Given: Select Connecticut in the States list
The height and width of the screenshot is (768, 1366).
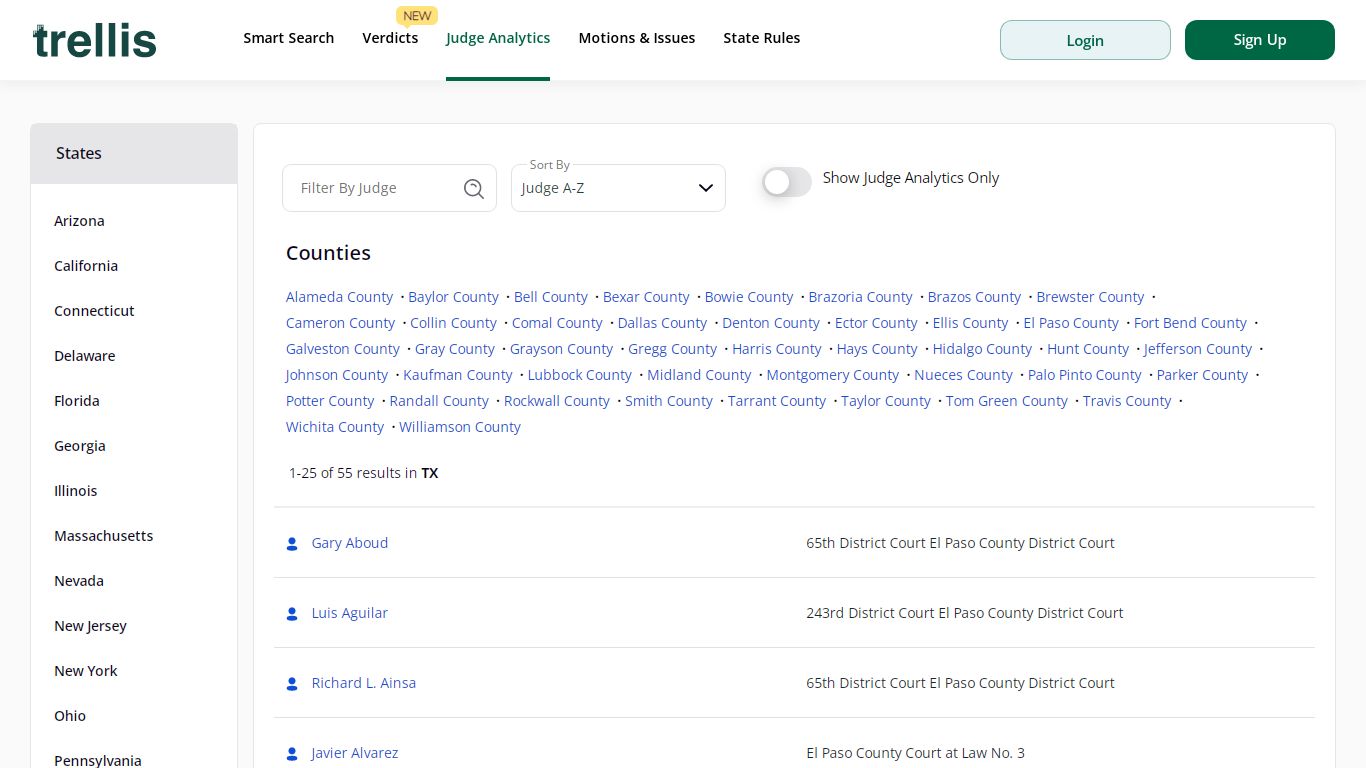Looking at the screenshot, I should coord(94,311).
